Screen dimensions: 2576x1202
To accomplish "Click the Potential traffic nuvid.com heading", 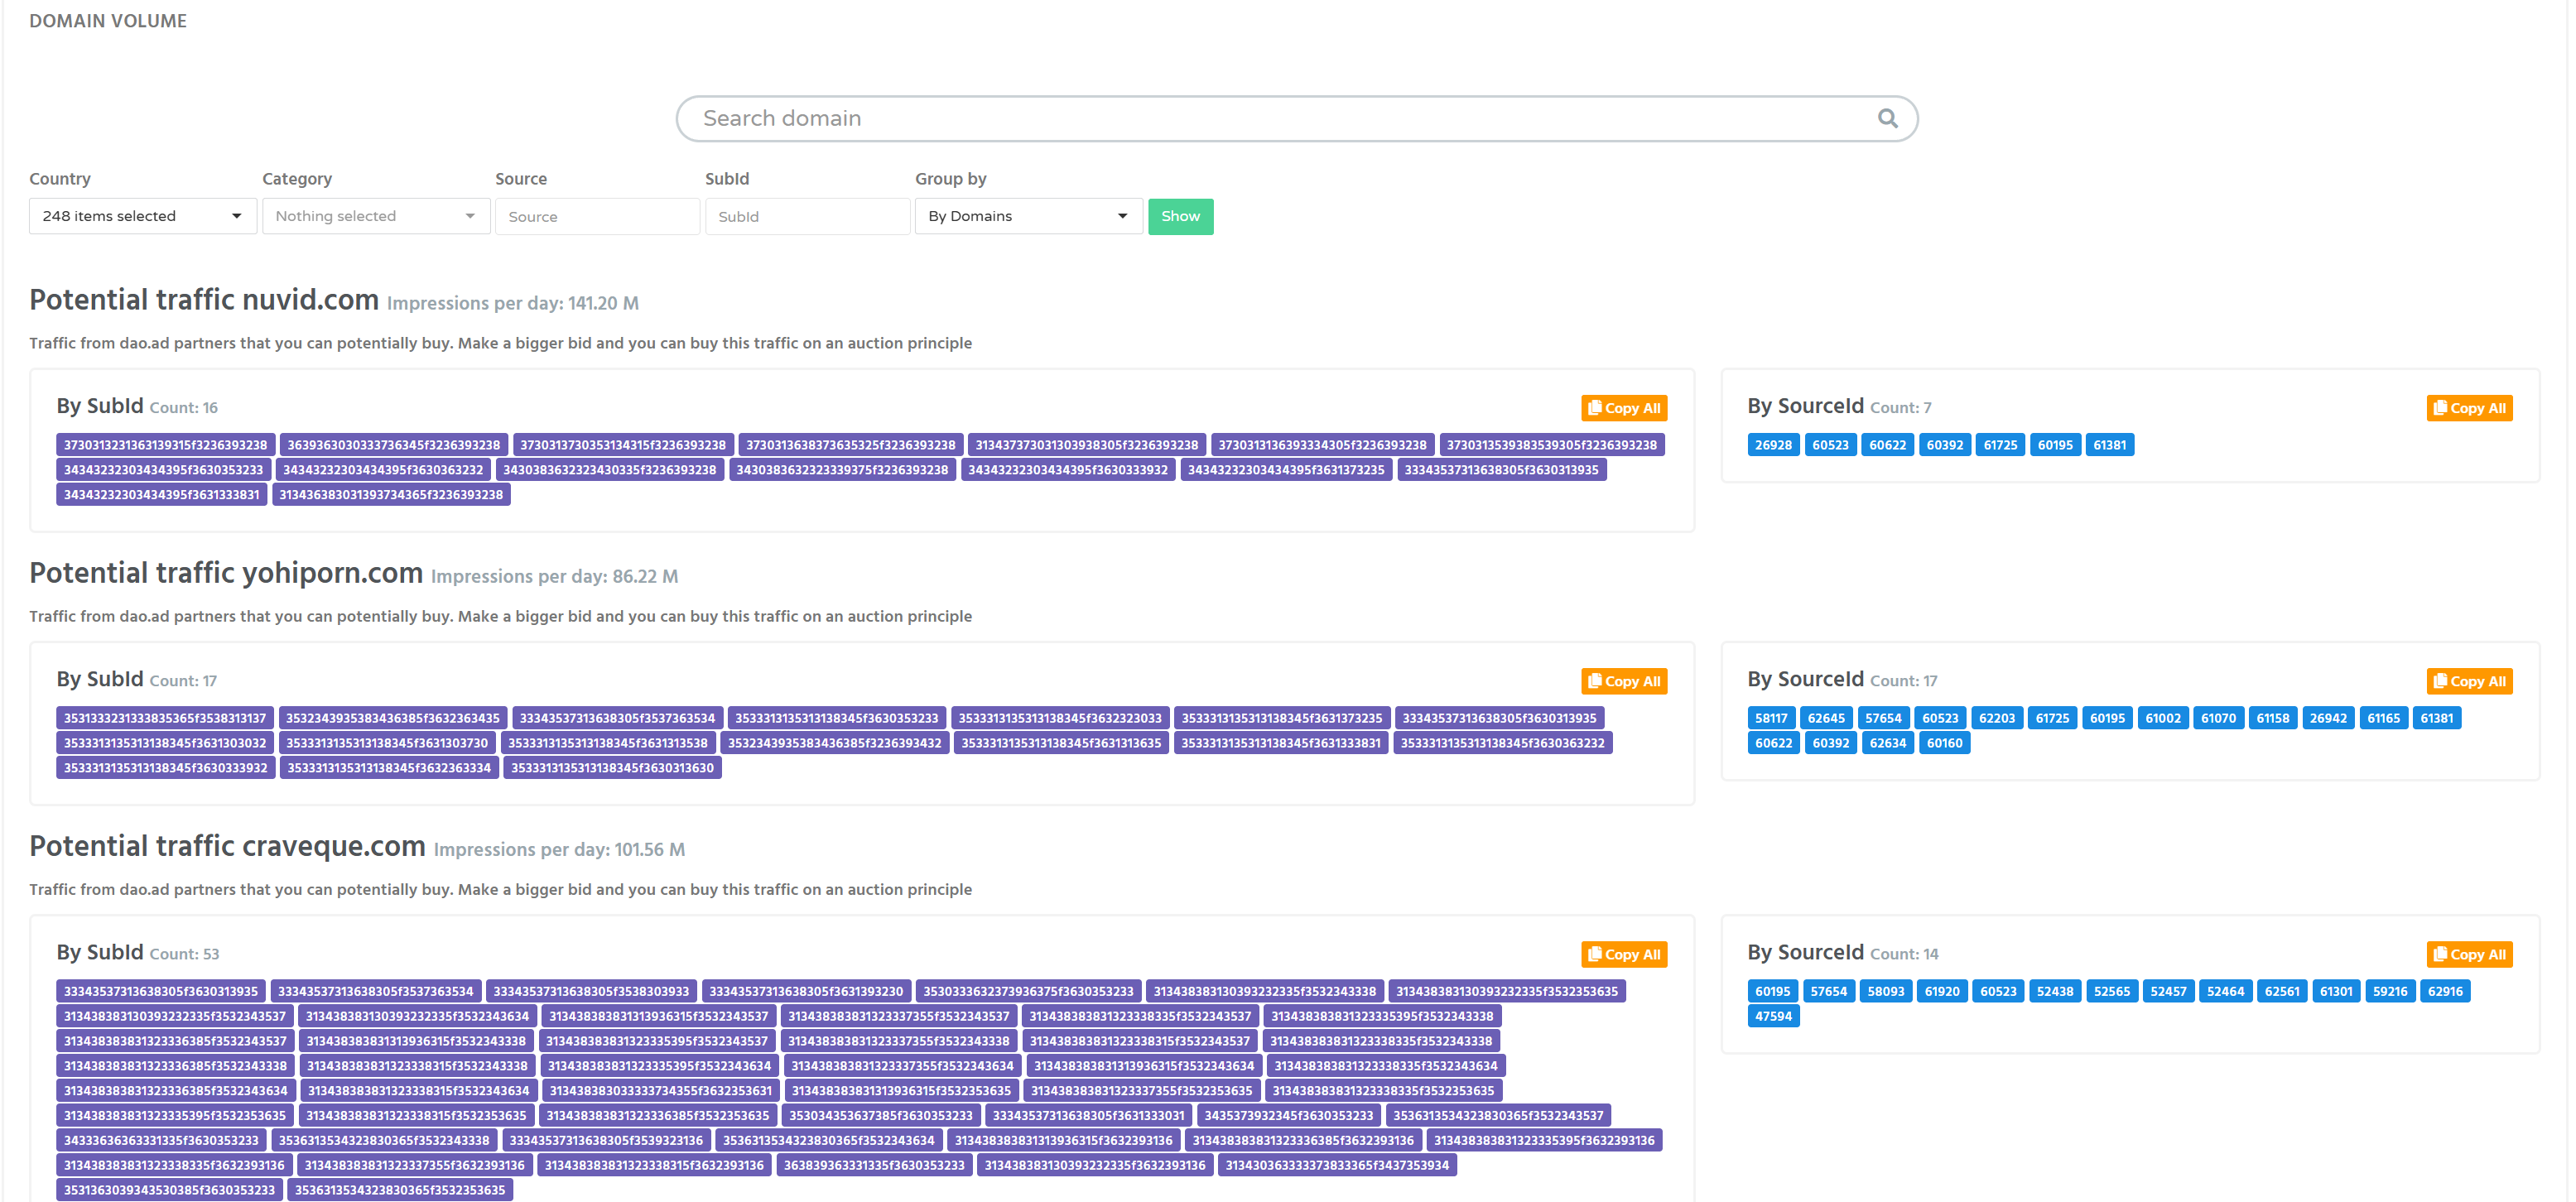I will pyautogui.click(x=204, y=300).
